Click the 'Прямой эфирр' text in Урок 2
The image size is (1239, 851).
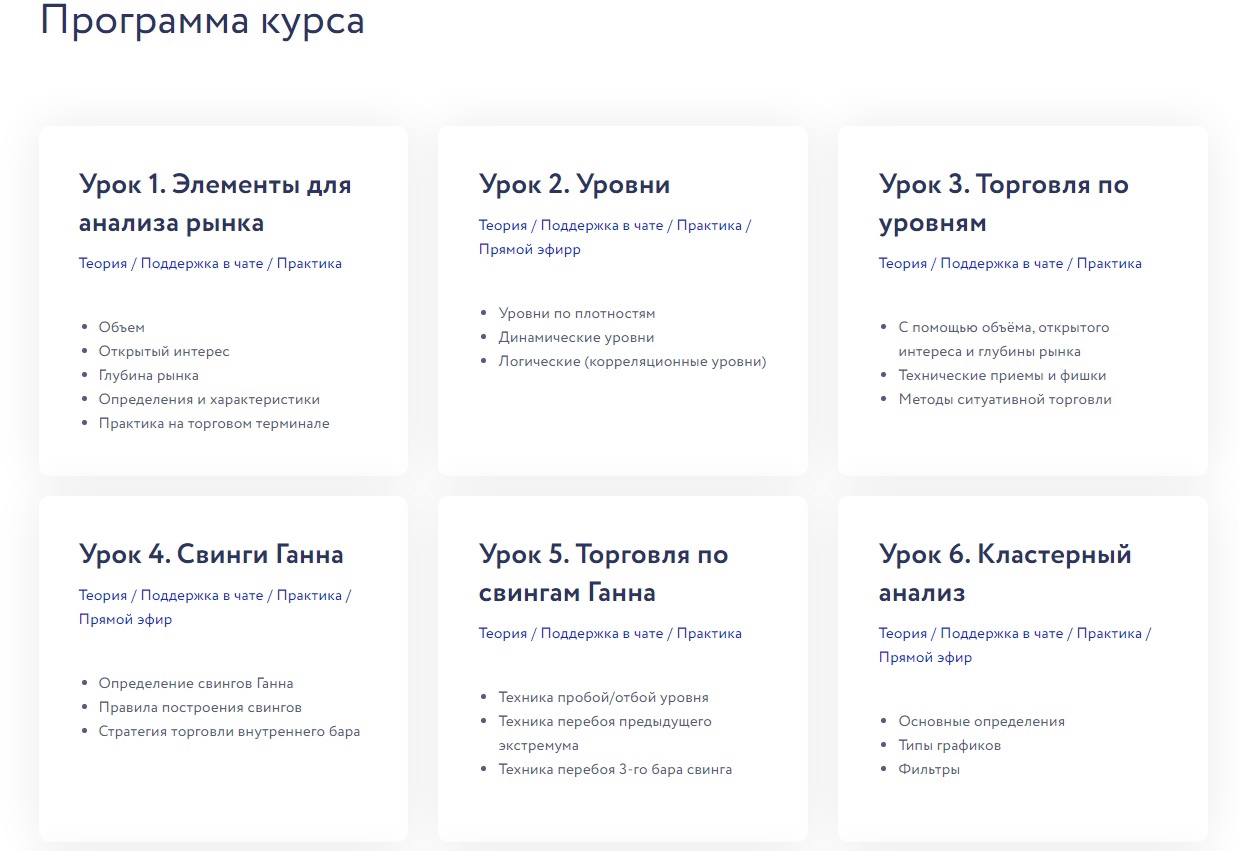[529, 249]
